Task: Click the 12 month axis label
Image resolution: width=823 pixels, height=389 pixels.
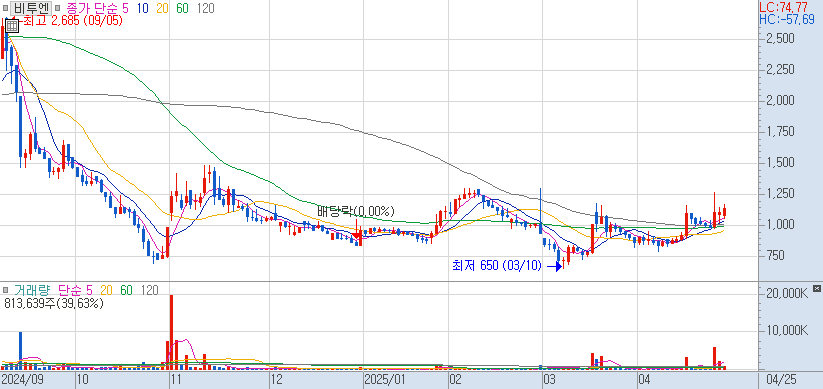Action: (277, 379)
